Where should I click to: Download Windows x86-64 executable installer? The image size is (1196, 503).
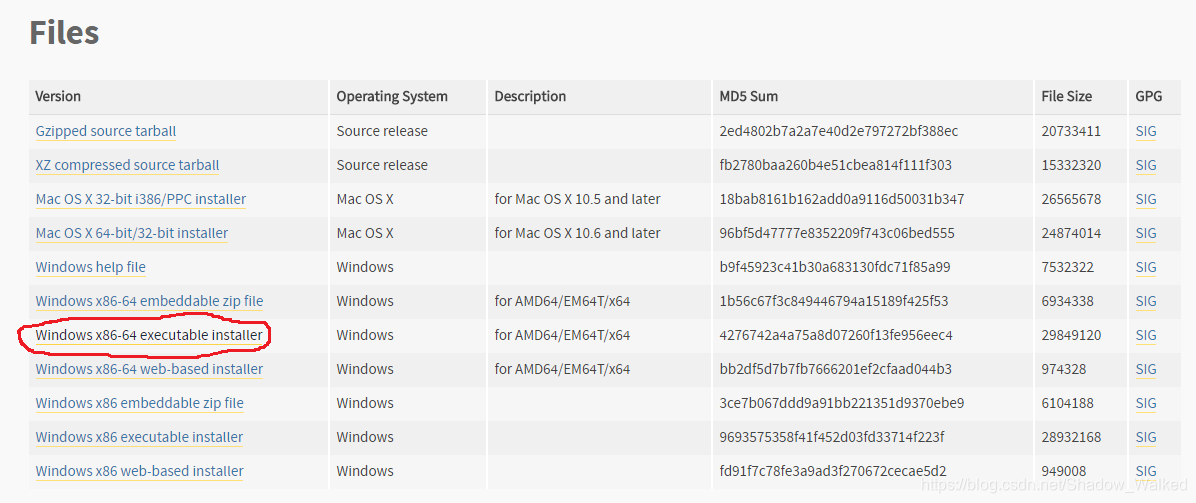tap(149, 335)
